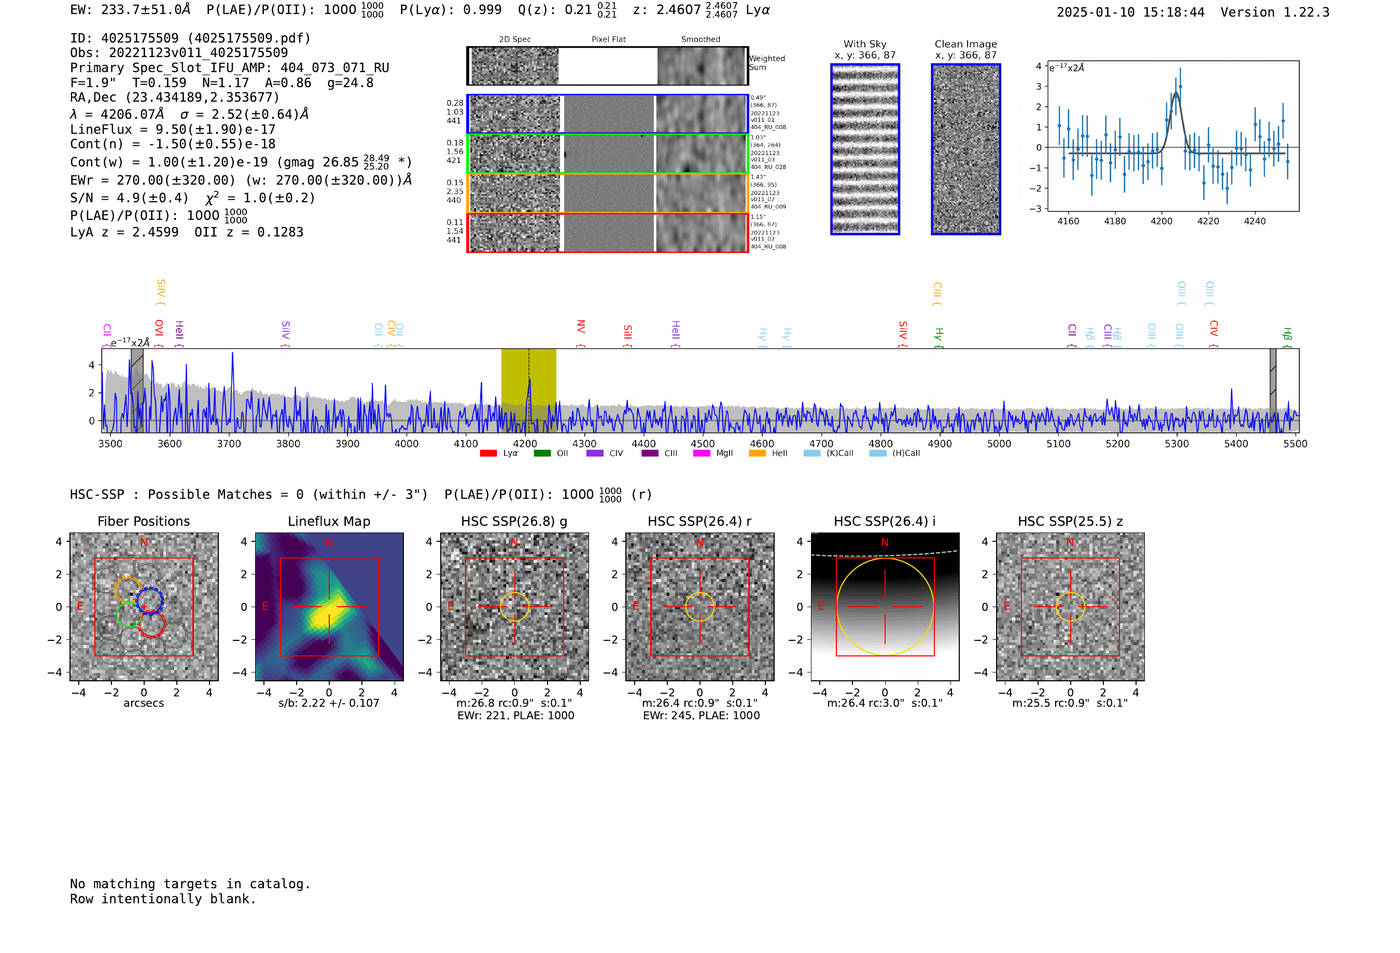Viewport: 1400px width, 953px height.
Task: Open the HSC SSP(26.4) r cutout
Action: tap(700, 607)
